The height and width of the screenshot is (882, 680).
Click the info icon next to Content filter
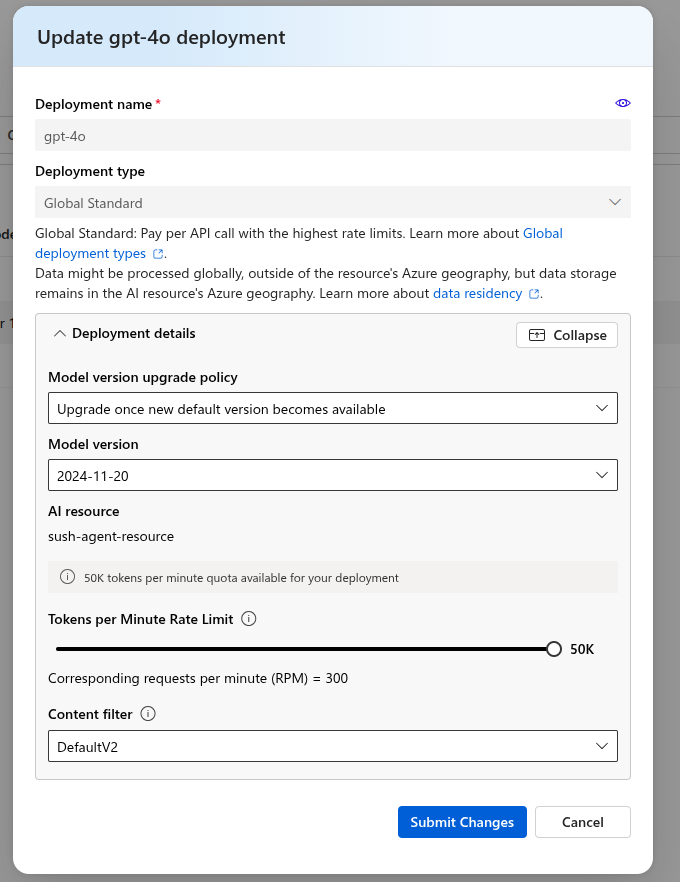(147, 714)
